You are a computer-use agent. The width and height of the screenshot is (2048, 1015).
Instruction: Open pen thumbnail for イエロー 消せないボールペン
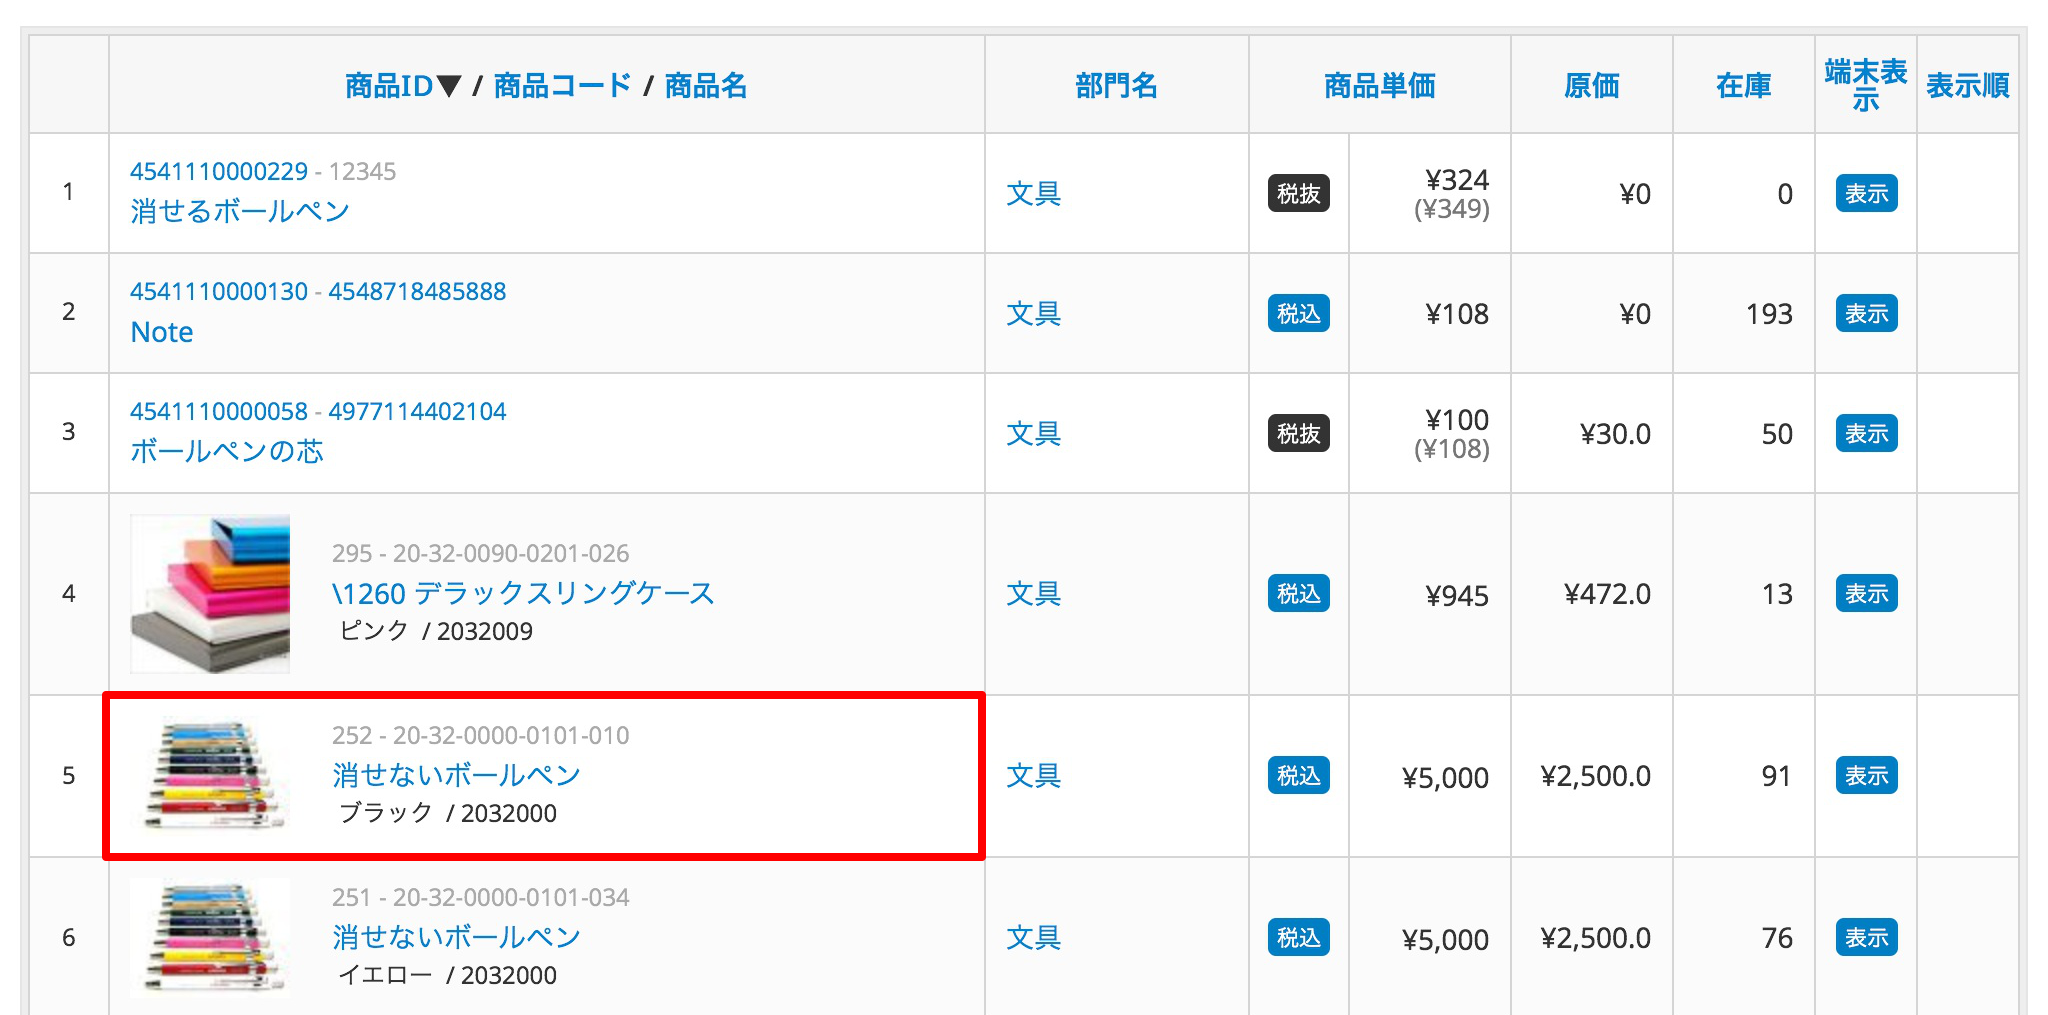point(210,937)
